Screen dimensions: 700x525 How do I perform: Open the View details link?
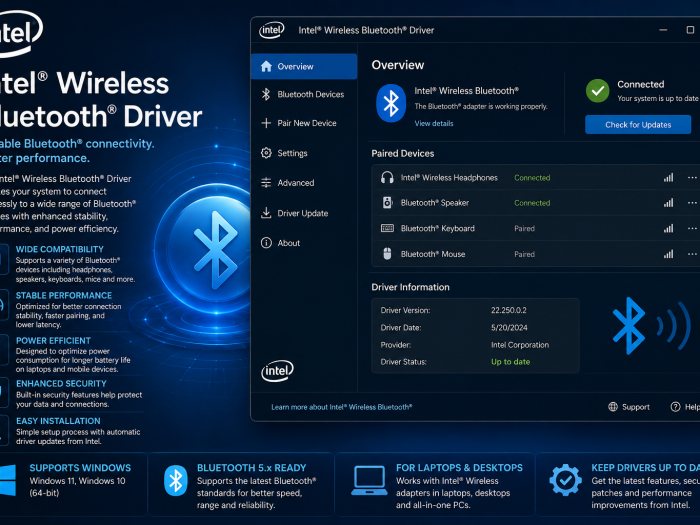click(x=433, y=124)
